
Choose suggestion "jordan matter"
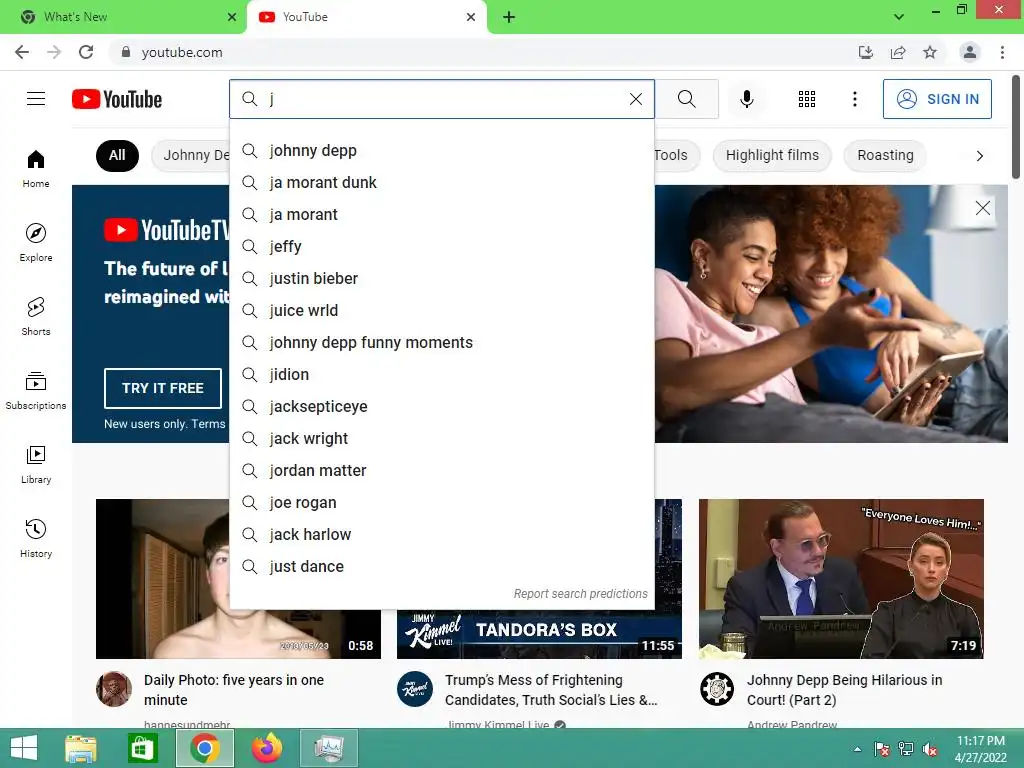click(441, 471)
